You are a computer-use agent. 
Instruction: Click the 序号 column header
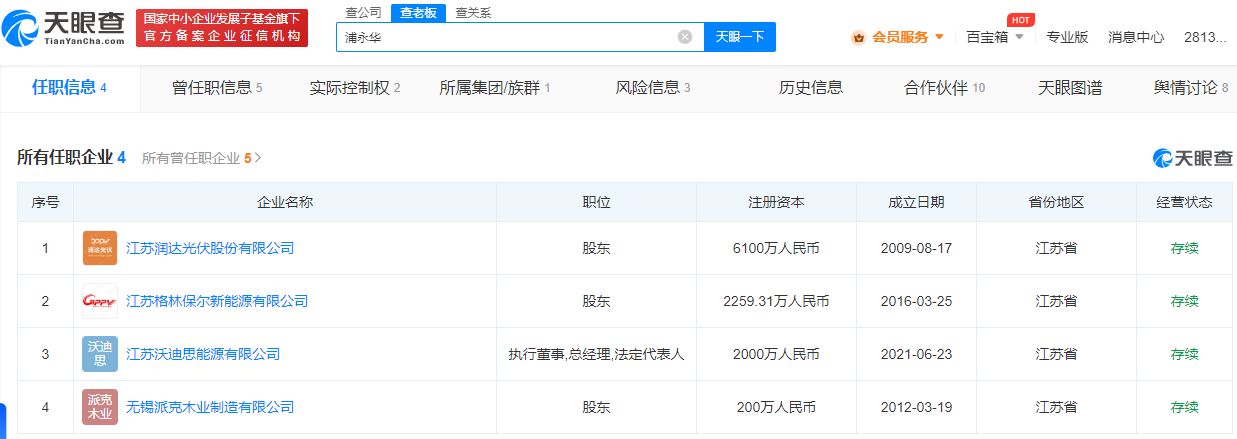pyautogui.click(x=45, y=202)
